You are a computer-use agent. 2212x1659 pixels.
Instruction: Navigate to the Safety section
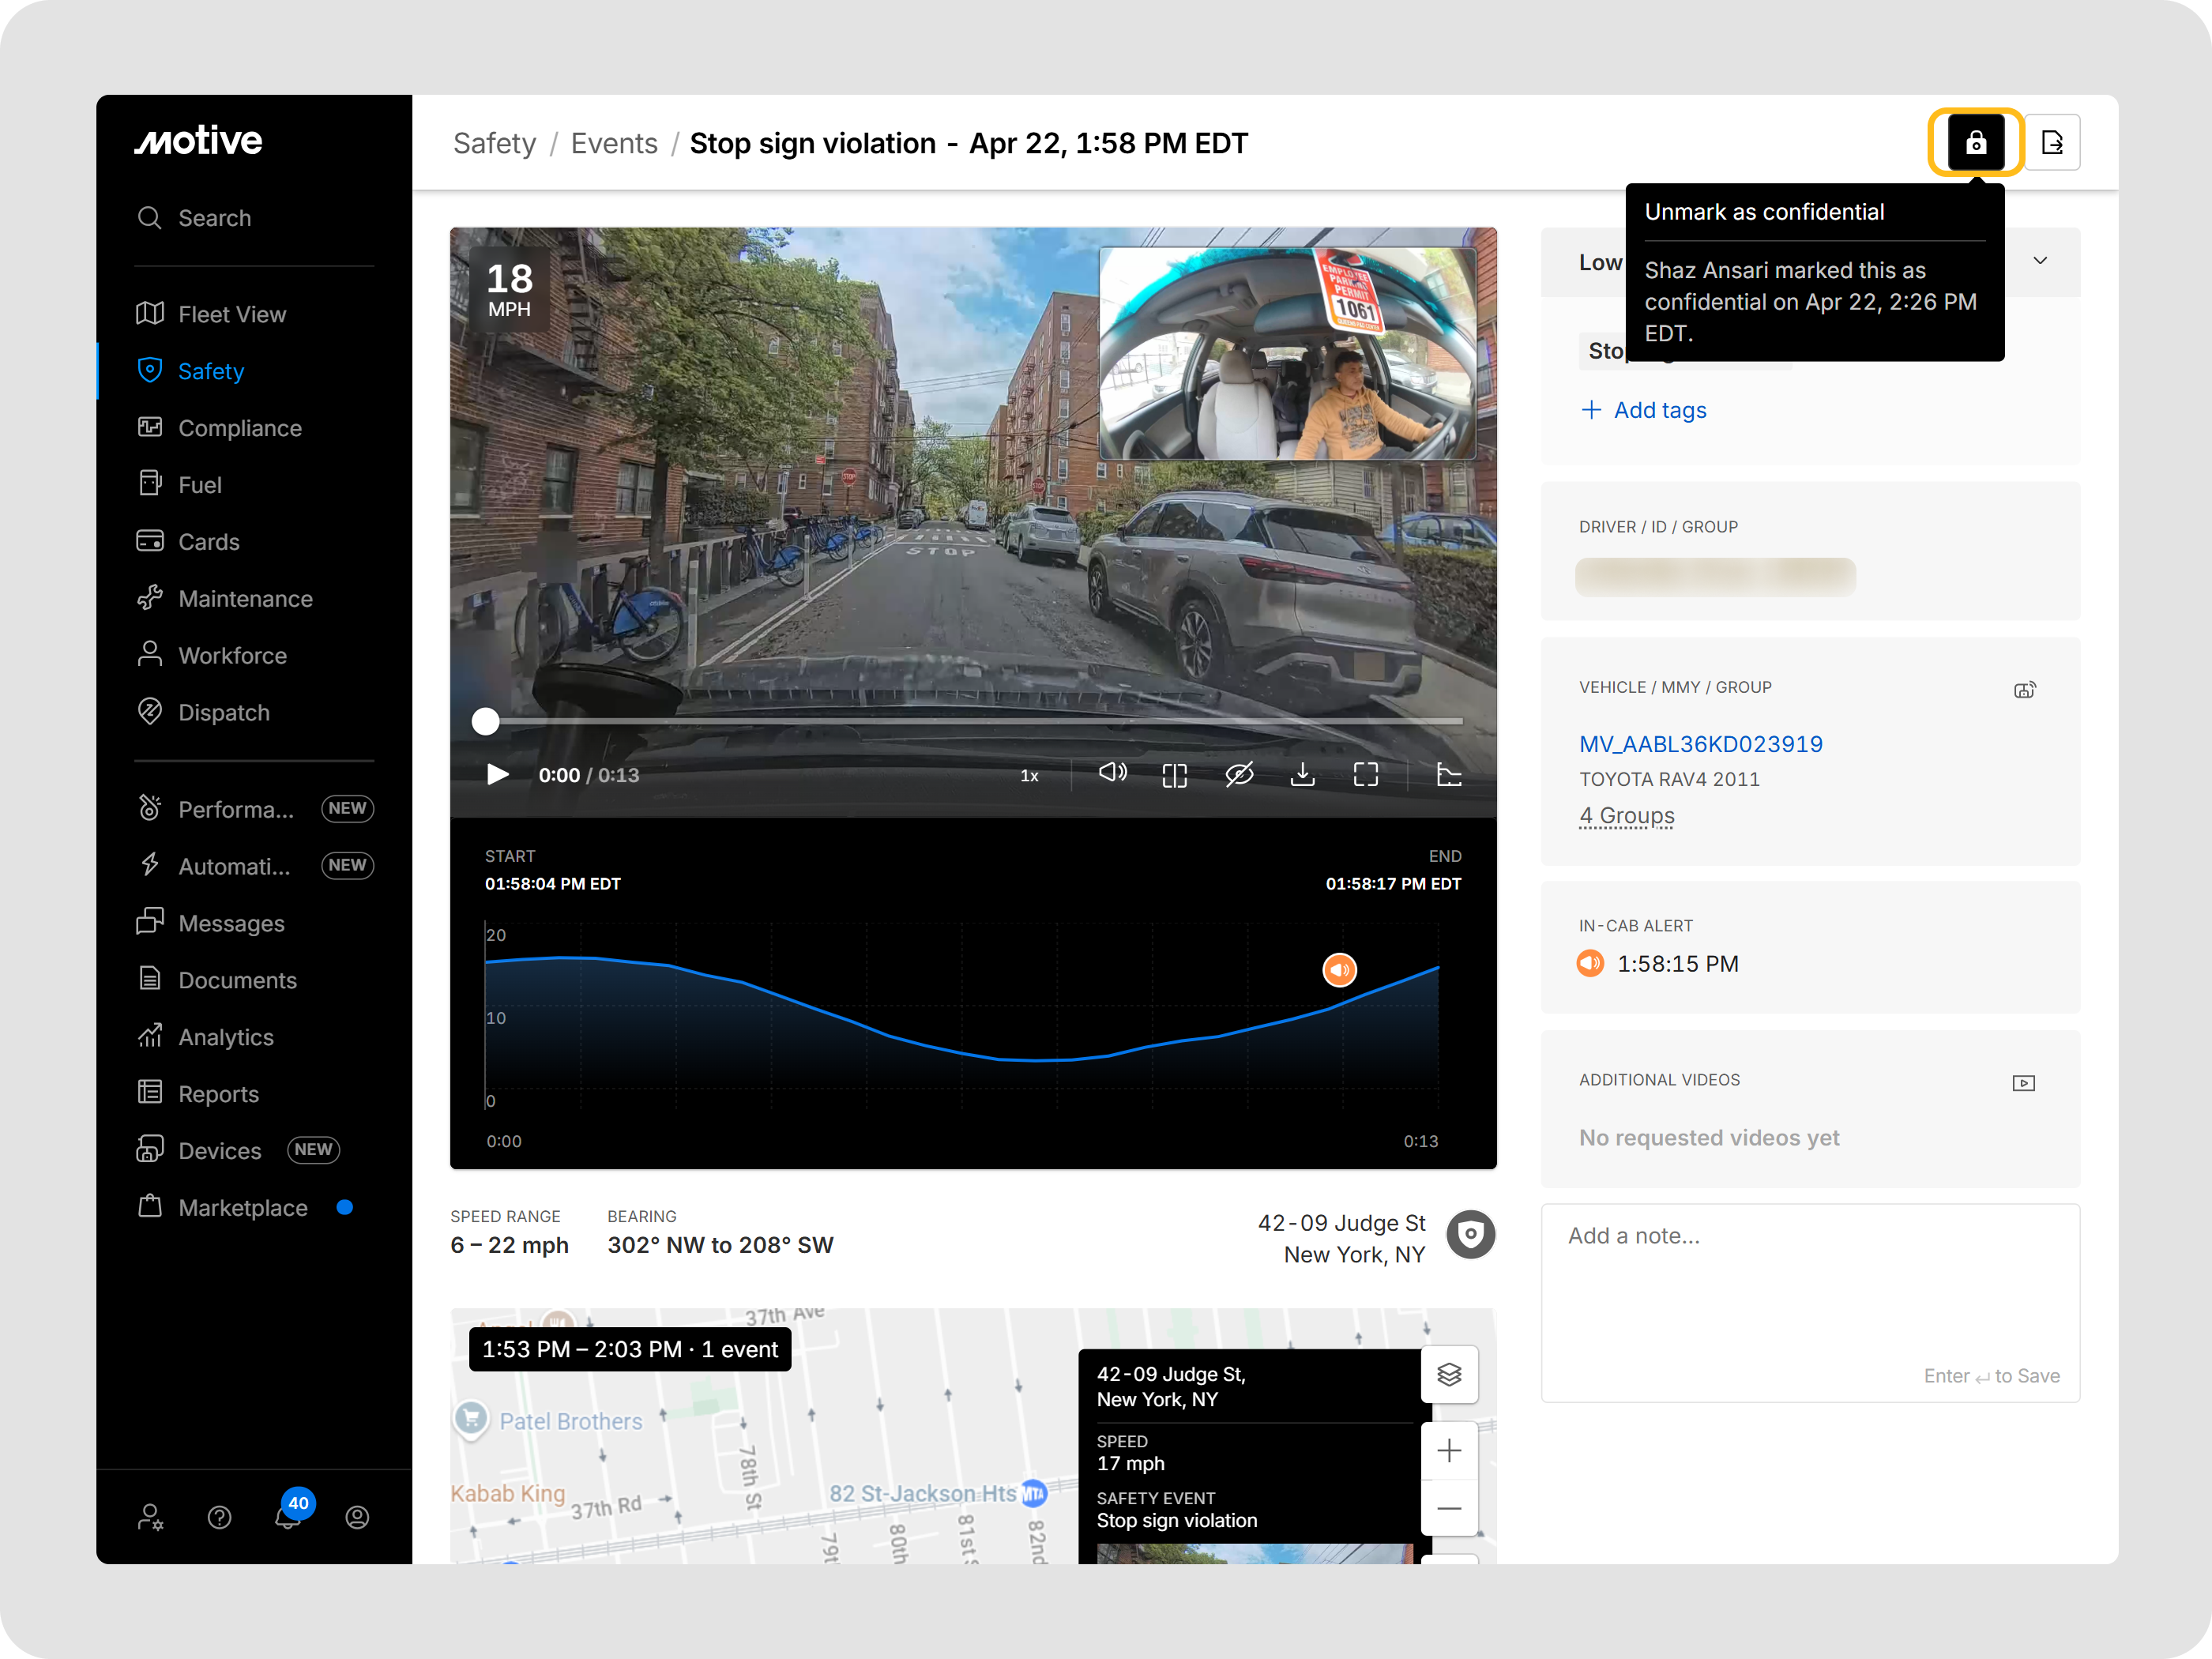tap(211, 371)
